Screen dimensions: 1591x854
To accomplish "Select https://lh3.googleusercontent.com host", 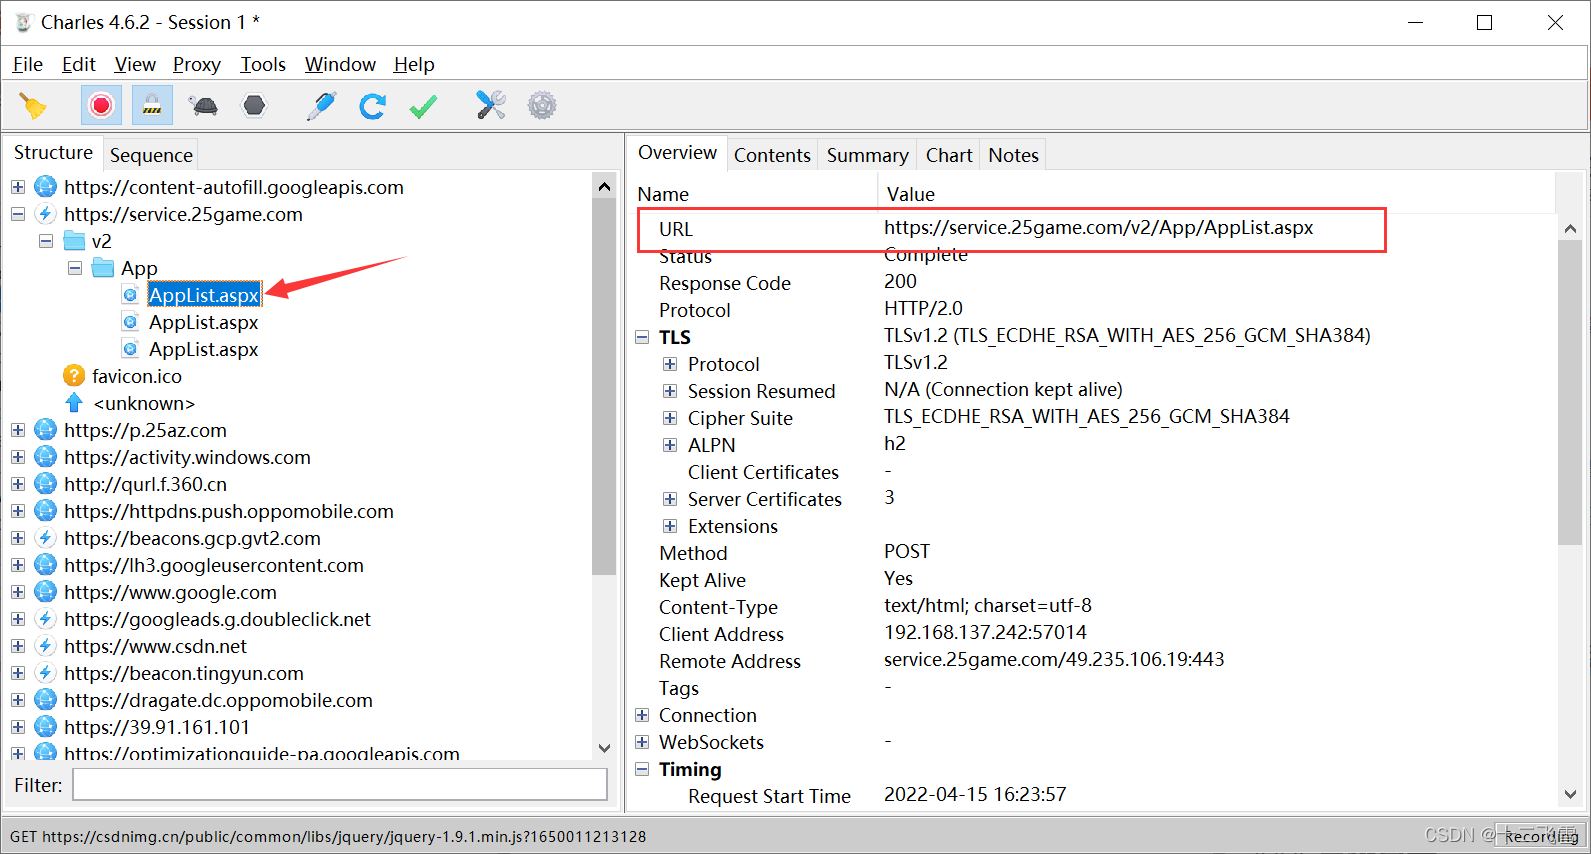I will (214, 565).
